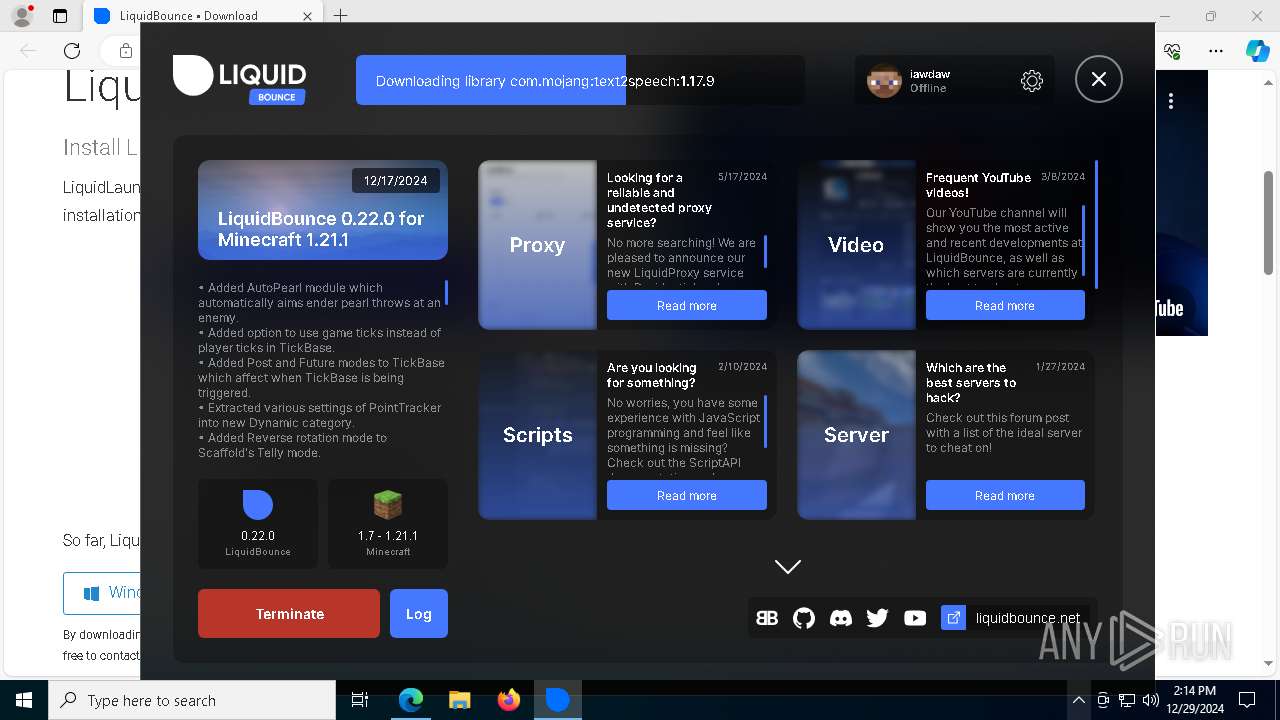Viewport: 1280px width, 720px height.
Task: Click the browser page vertical scrollbar
Action: [1269, 222]
